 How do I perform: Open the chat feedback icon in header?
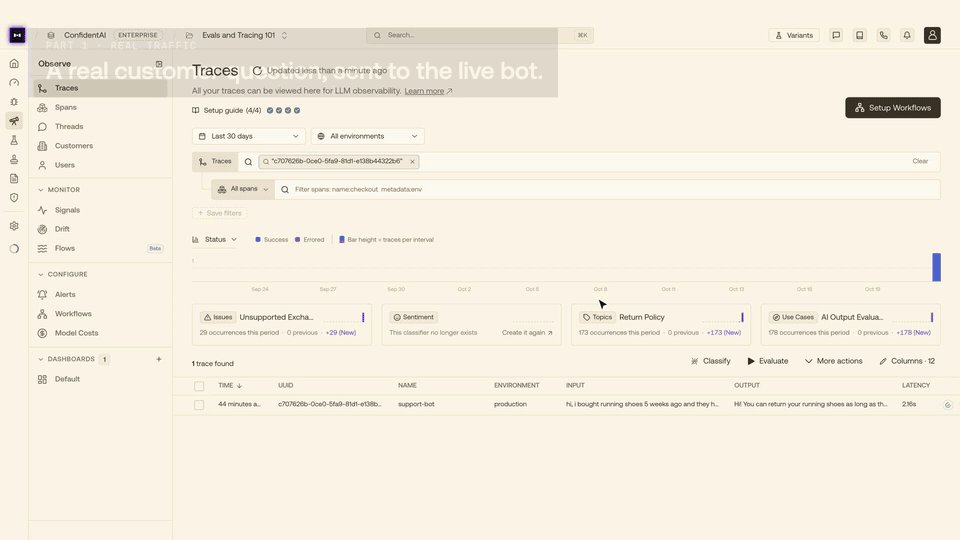(836, 36)
